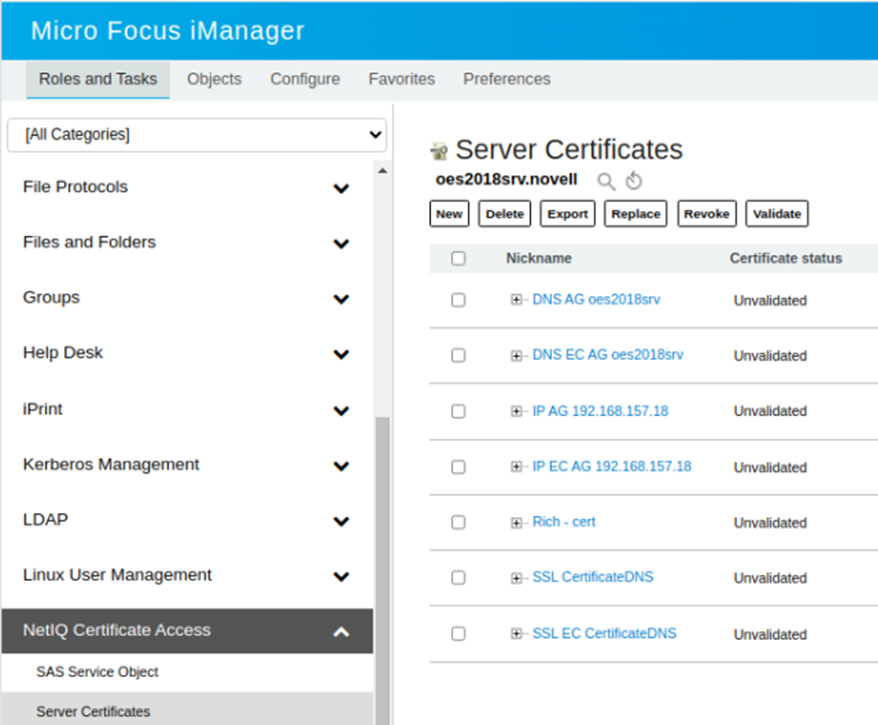Check the select-all checkbox in table header
878x725 pixels.
pyautogui.click(x=458, y=258)
